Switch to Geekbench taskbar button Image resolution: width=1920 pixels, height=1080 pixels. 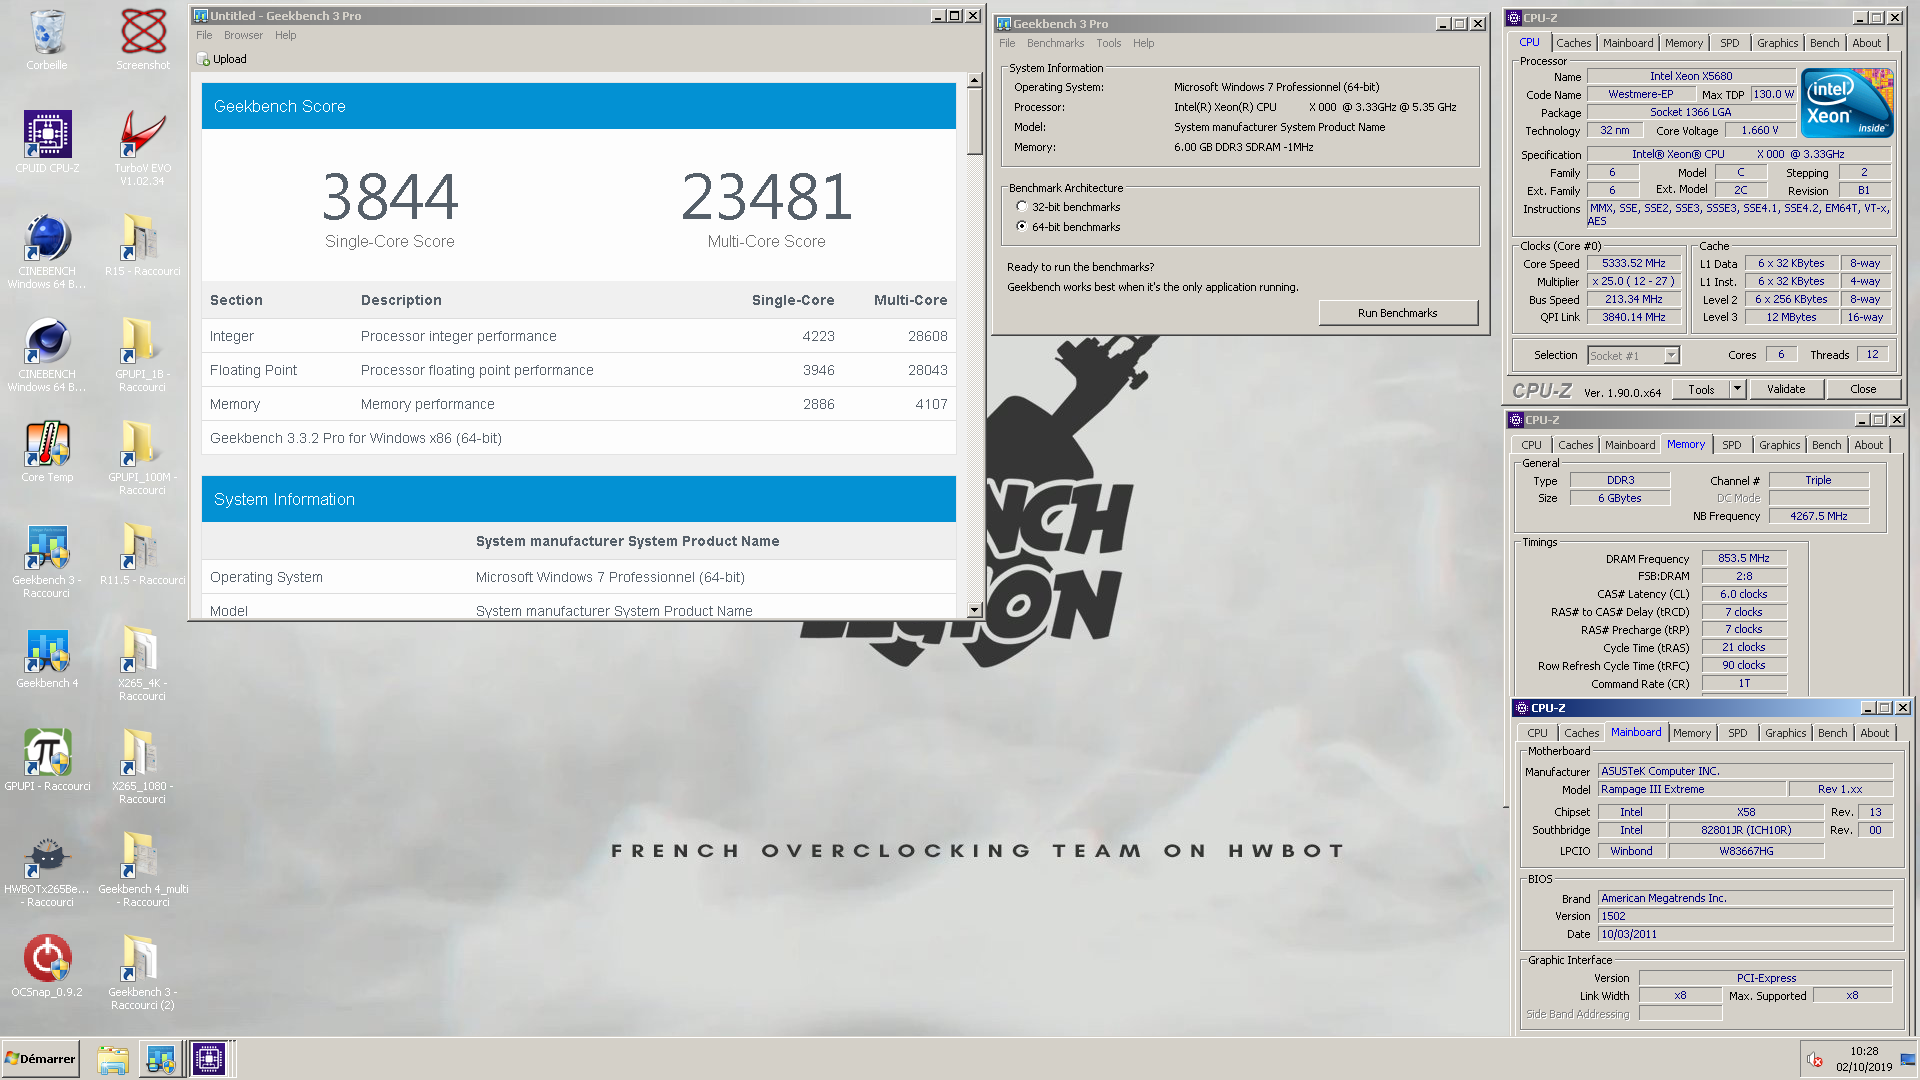pyautogui.click(x=160, y=1059)
